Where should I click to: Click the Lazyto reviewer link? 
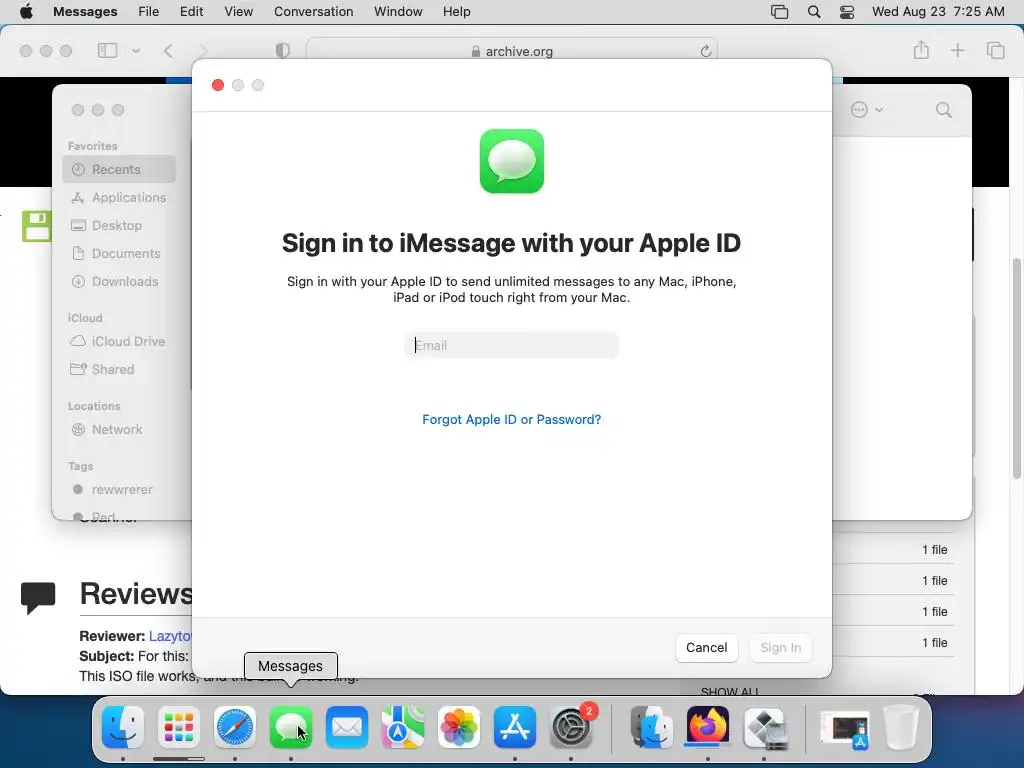point(170,636)
